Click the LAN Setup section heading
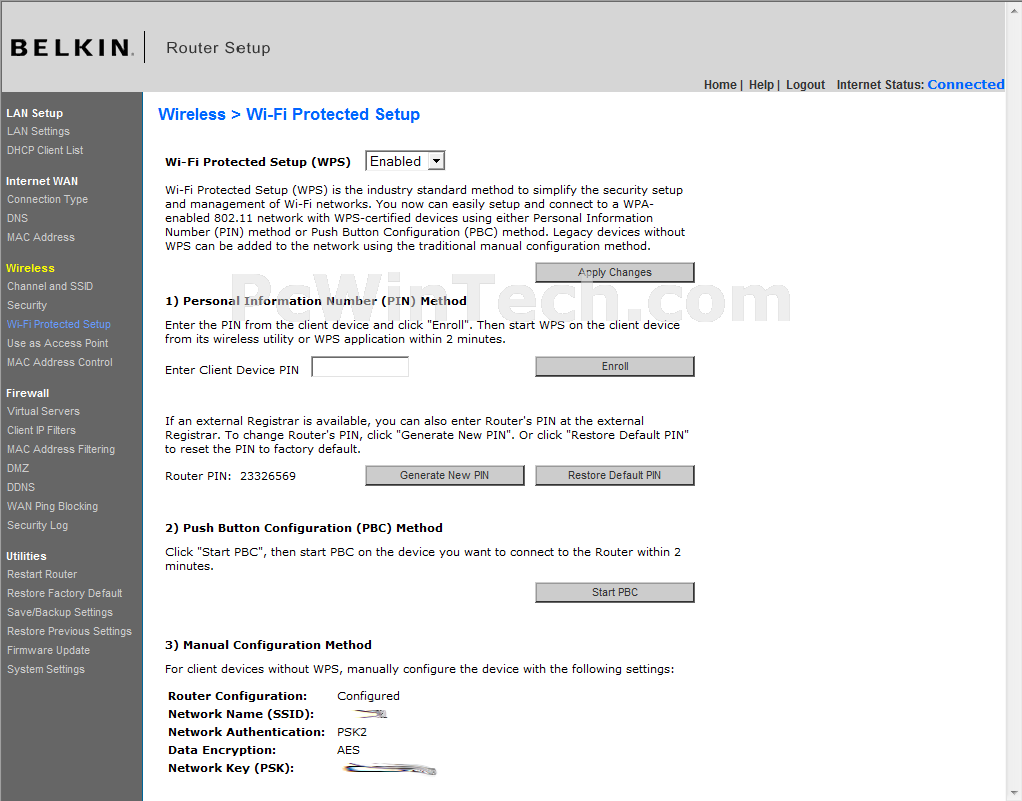This screenshot has height=801, width=1022. coord(35,113)
